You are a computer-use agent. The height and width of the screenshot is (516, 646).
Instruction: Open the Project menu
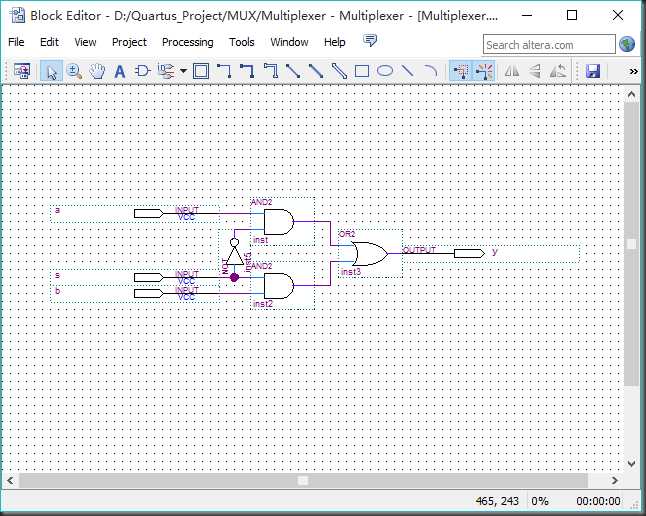(x=129, y=42)
